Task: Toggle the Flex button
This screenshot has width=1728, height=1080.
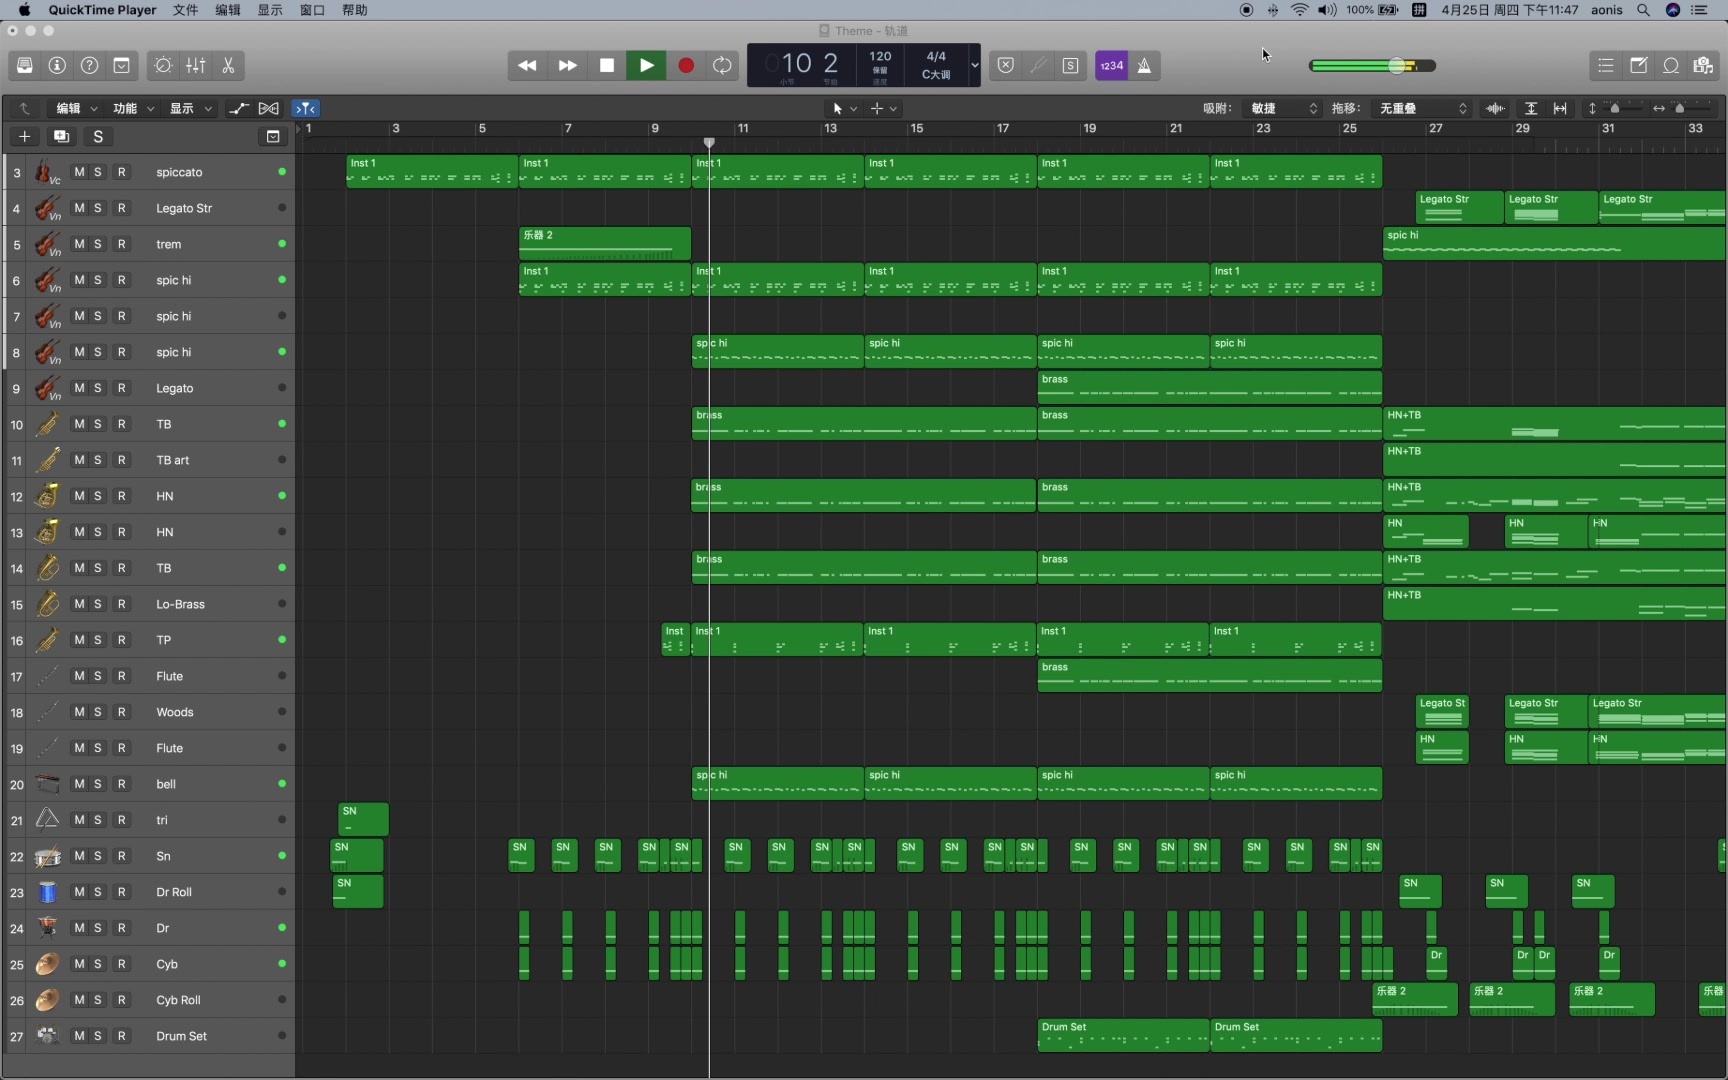Action: pos(269,108)
